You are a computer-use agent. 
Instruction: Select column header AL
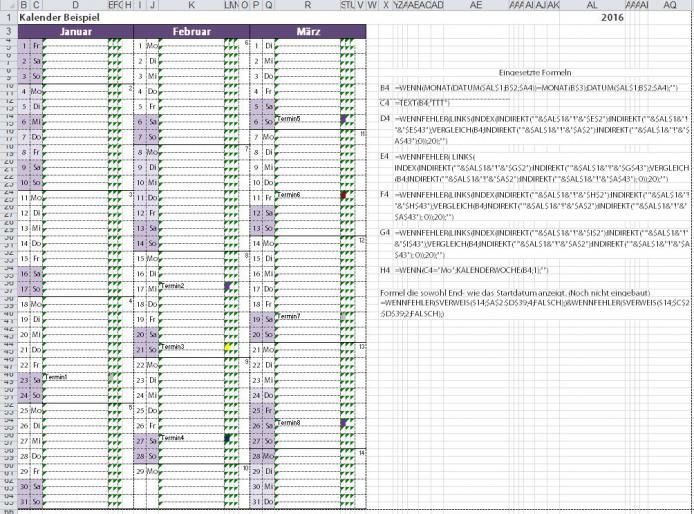pos(592,5)
